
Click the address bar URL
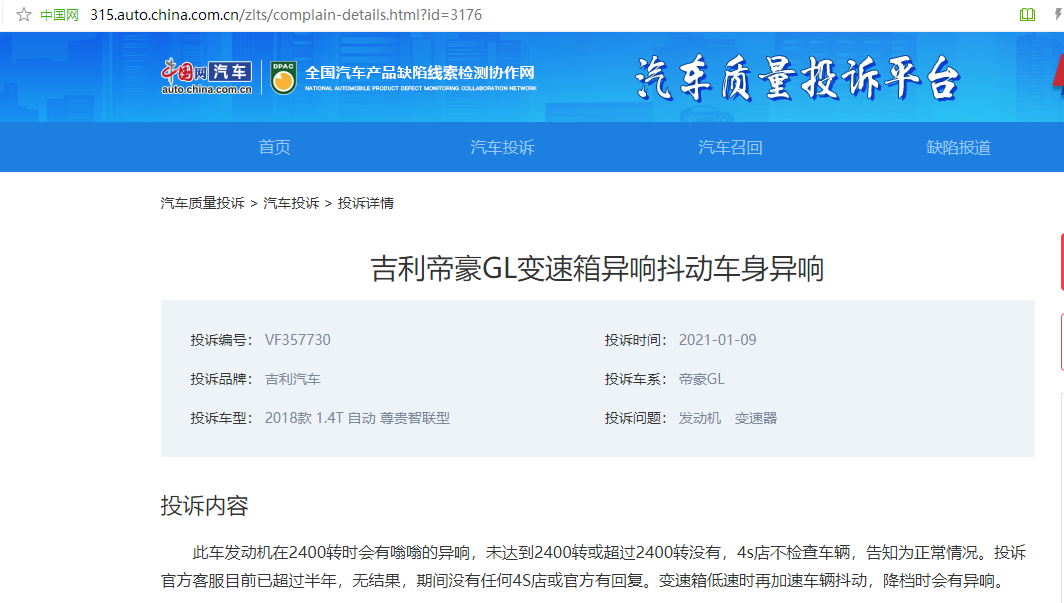click(286, 15)
